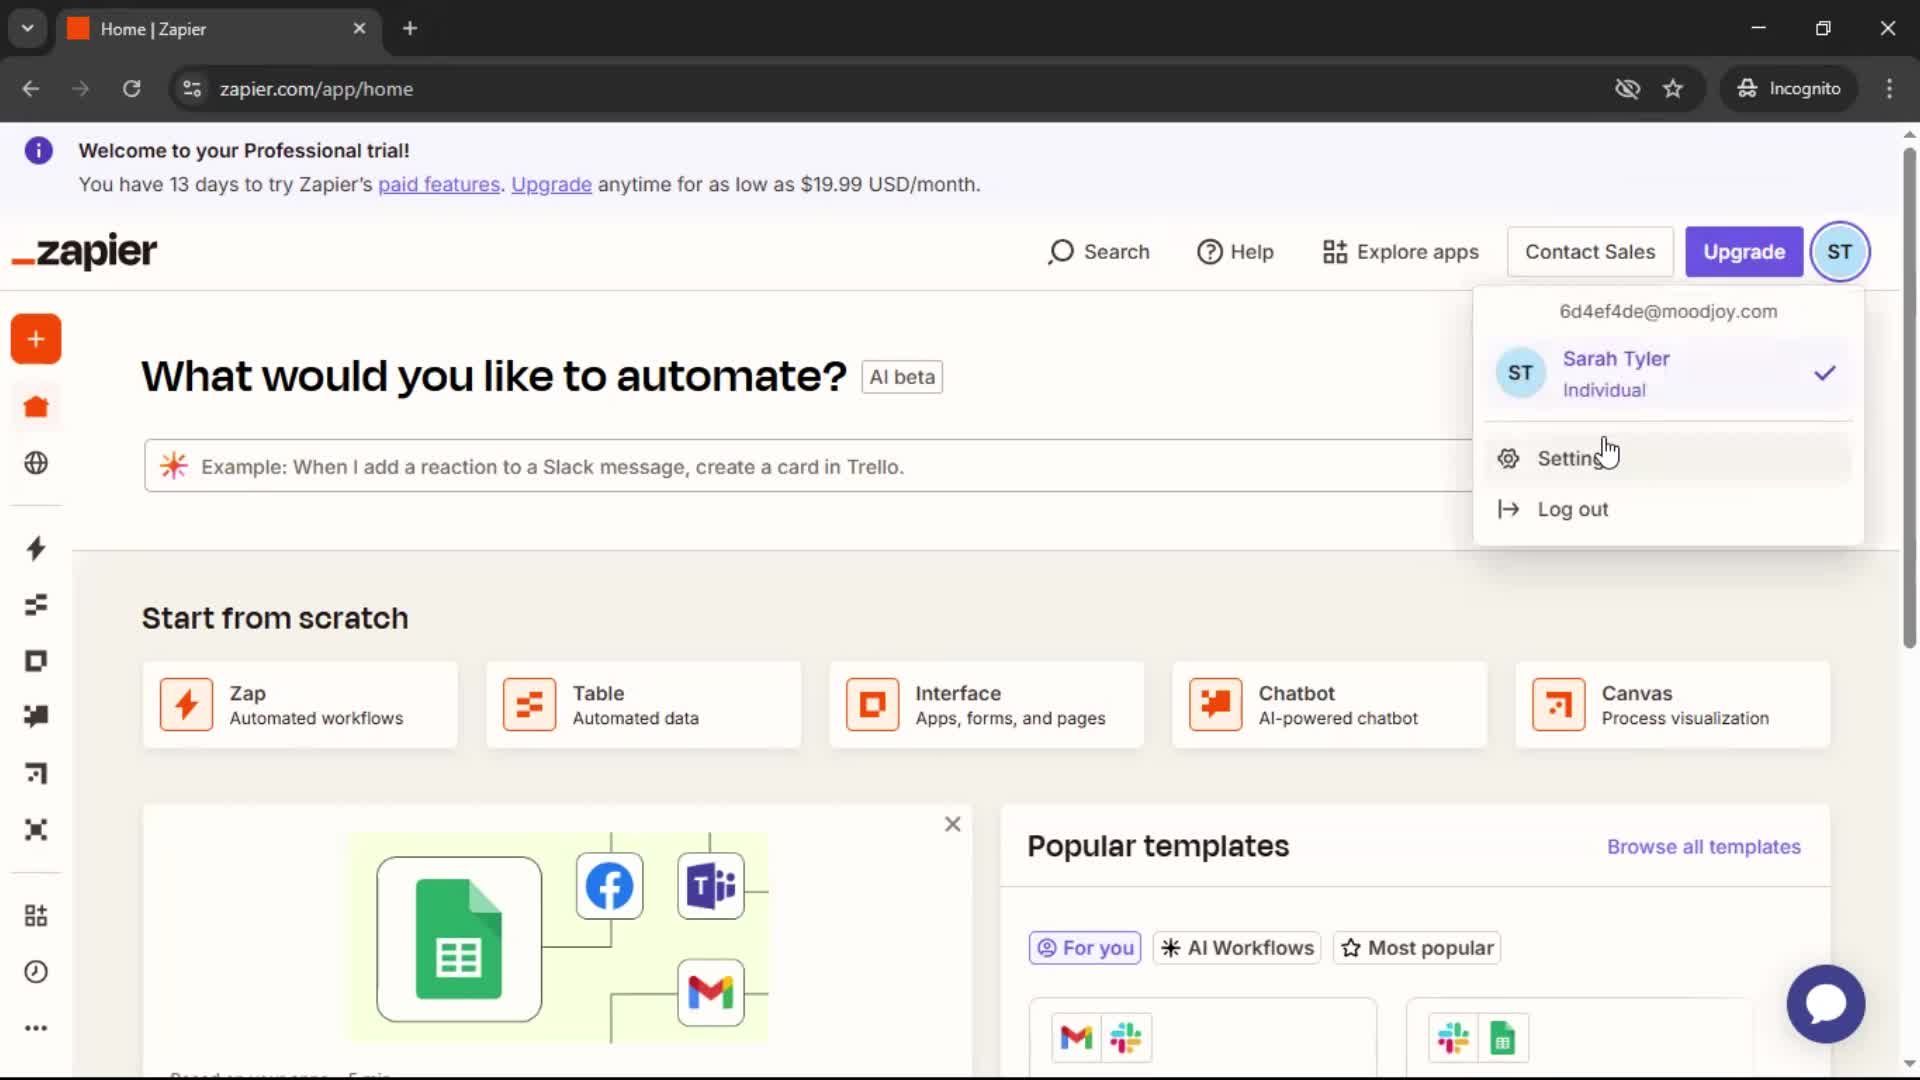The width and height of the screenshot is (1920, 1080).
Task: Select the AI Workflows template filter
Action: [1237, 948]
